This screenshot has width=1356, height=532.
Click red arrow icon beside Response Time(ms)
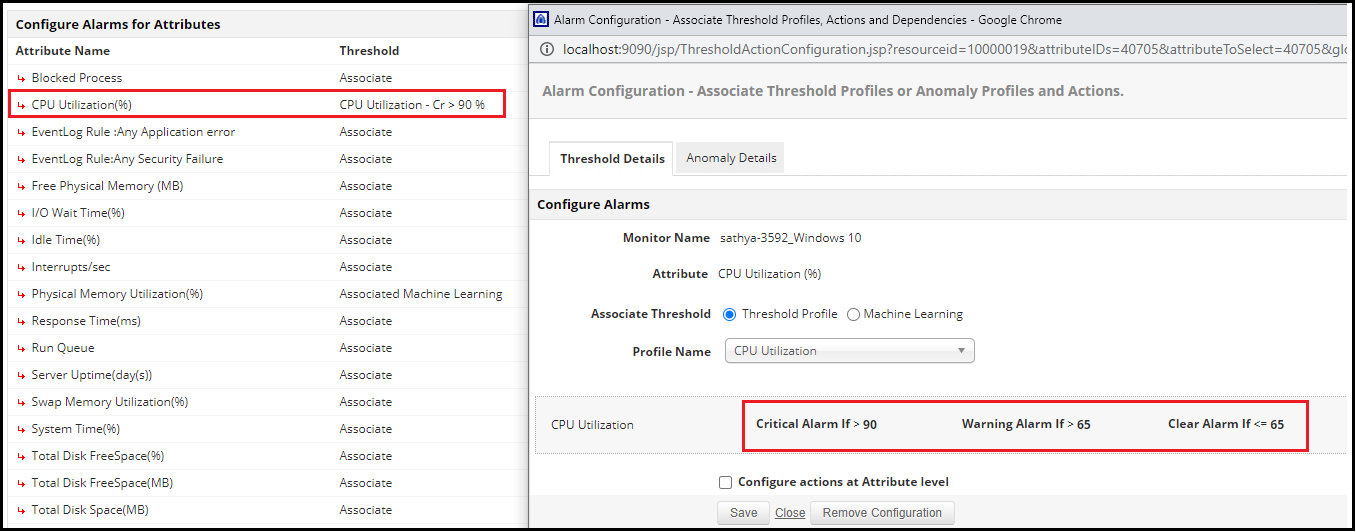pyautogui.click(x=21, y=321)
